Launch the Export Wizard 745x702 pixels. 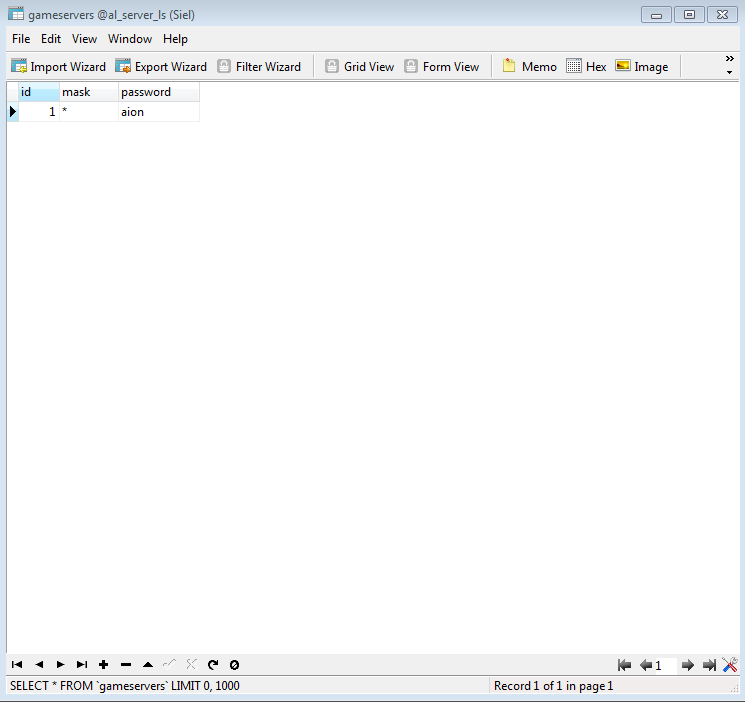(161, 67)
